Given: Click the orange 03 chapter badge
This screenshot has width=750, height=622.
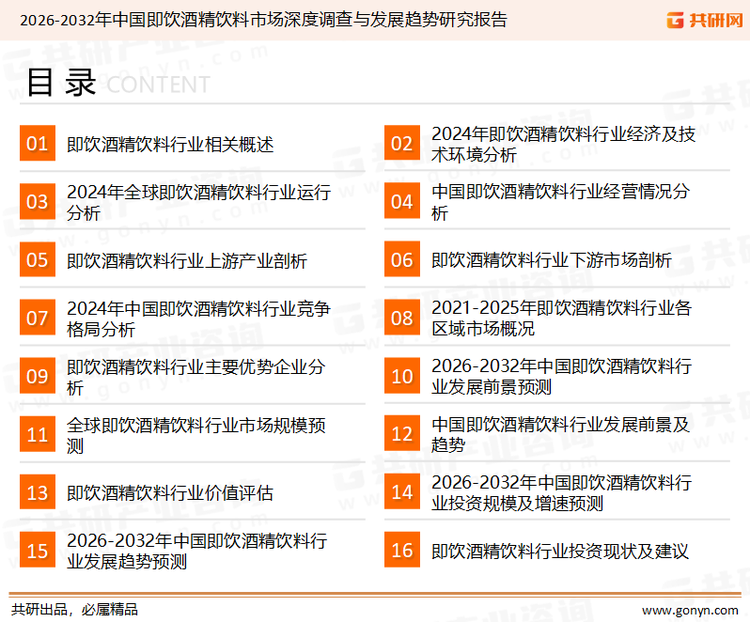Looking at the screenshot, I should tap(37, 201).
